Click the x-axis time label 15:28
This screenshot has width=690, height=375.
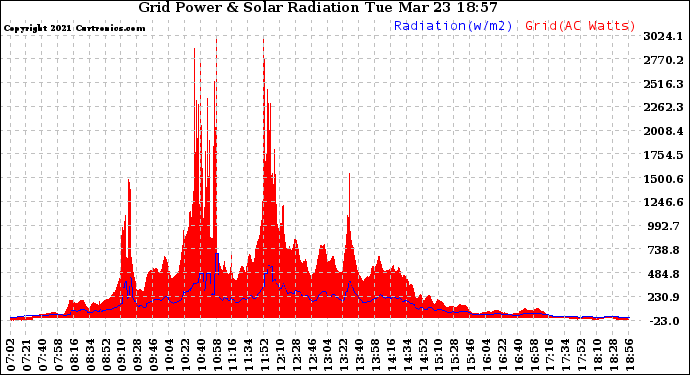pos(455,355)
